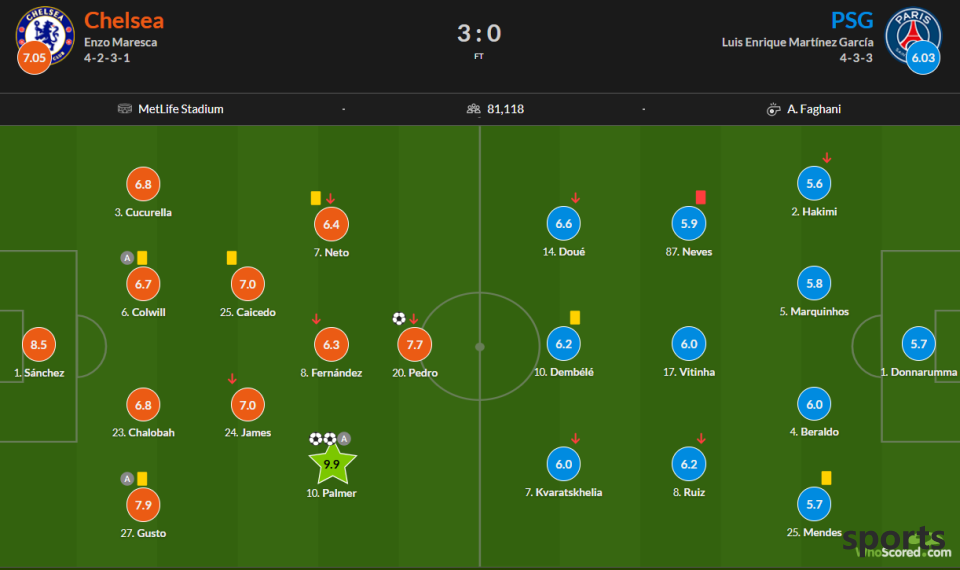Click the PSG 6.03 team rating badge

tap(923, 58)
